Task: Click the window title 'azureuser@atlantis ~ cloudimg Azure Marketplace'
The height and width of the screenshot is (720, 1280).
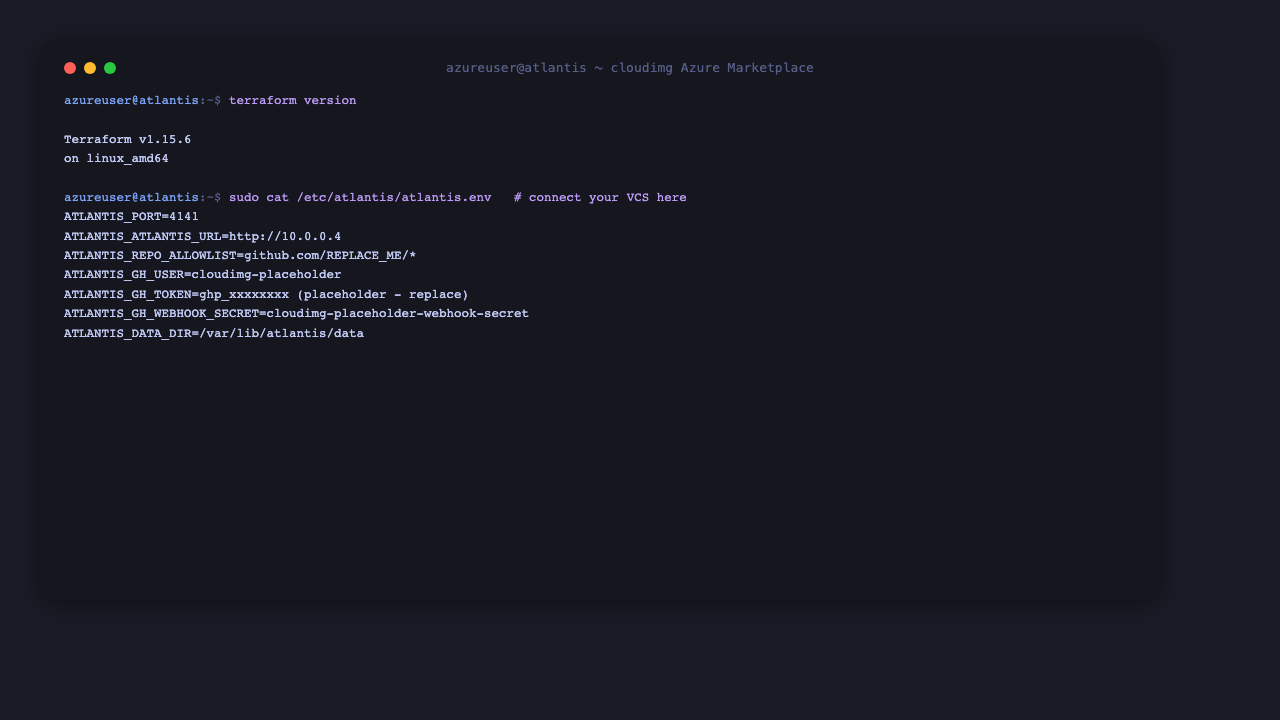Action: click(x=630, y=68)
